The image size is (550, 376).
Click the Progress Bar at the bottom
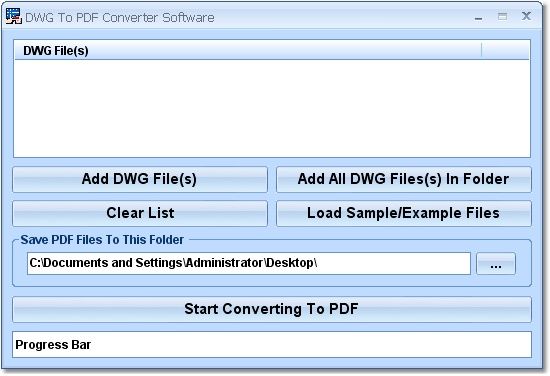[x=272, y=344]
